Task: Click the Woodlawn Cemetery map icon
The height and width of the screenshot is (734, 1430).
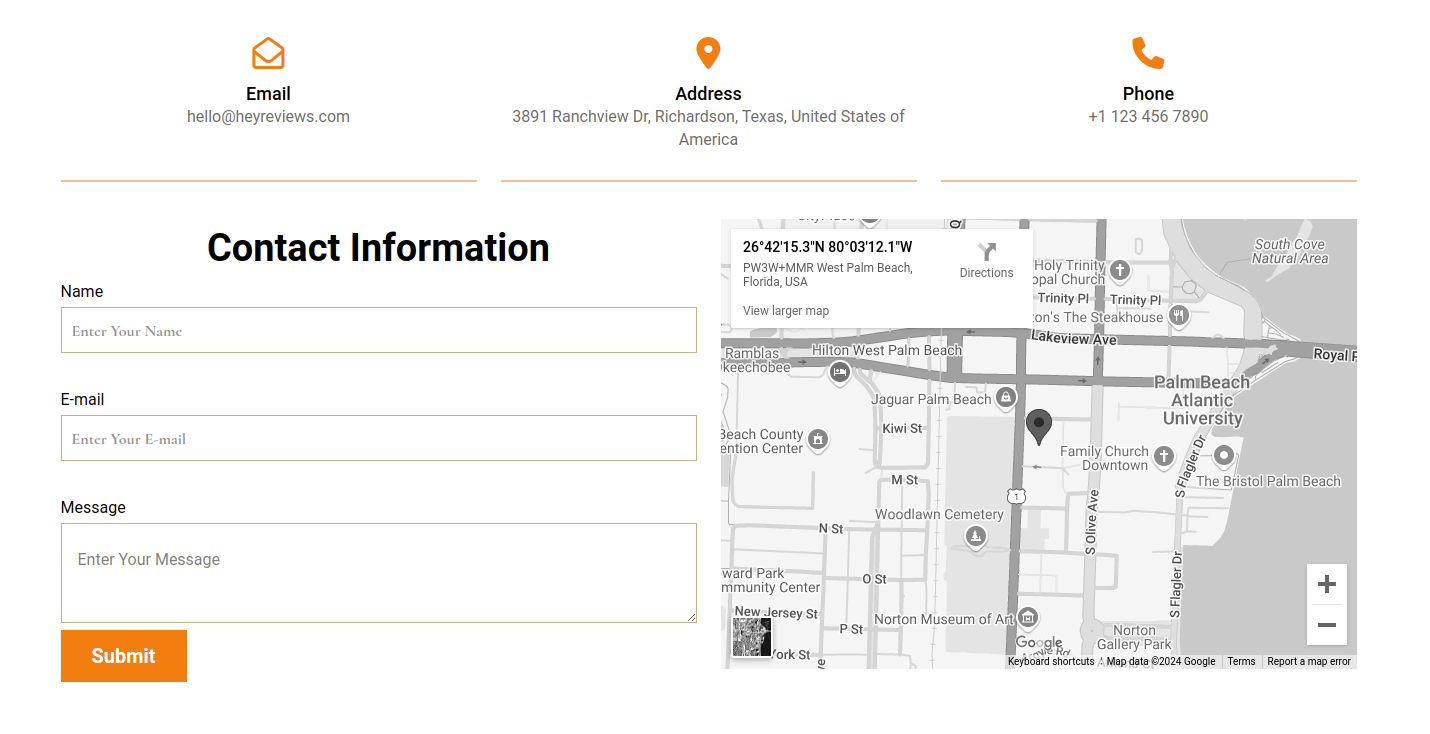Action: pos(976,537)
